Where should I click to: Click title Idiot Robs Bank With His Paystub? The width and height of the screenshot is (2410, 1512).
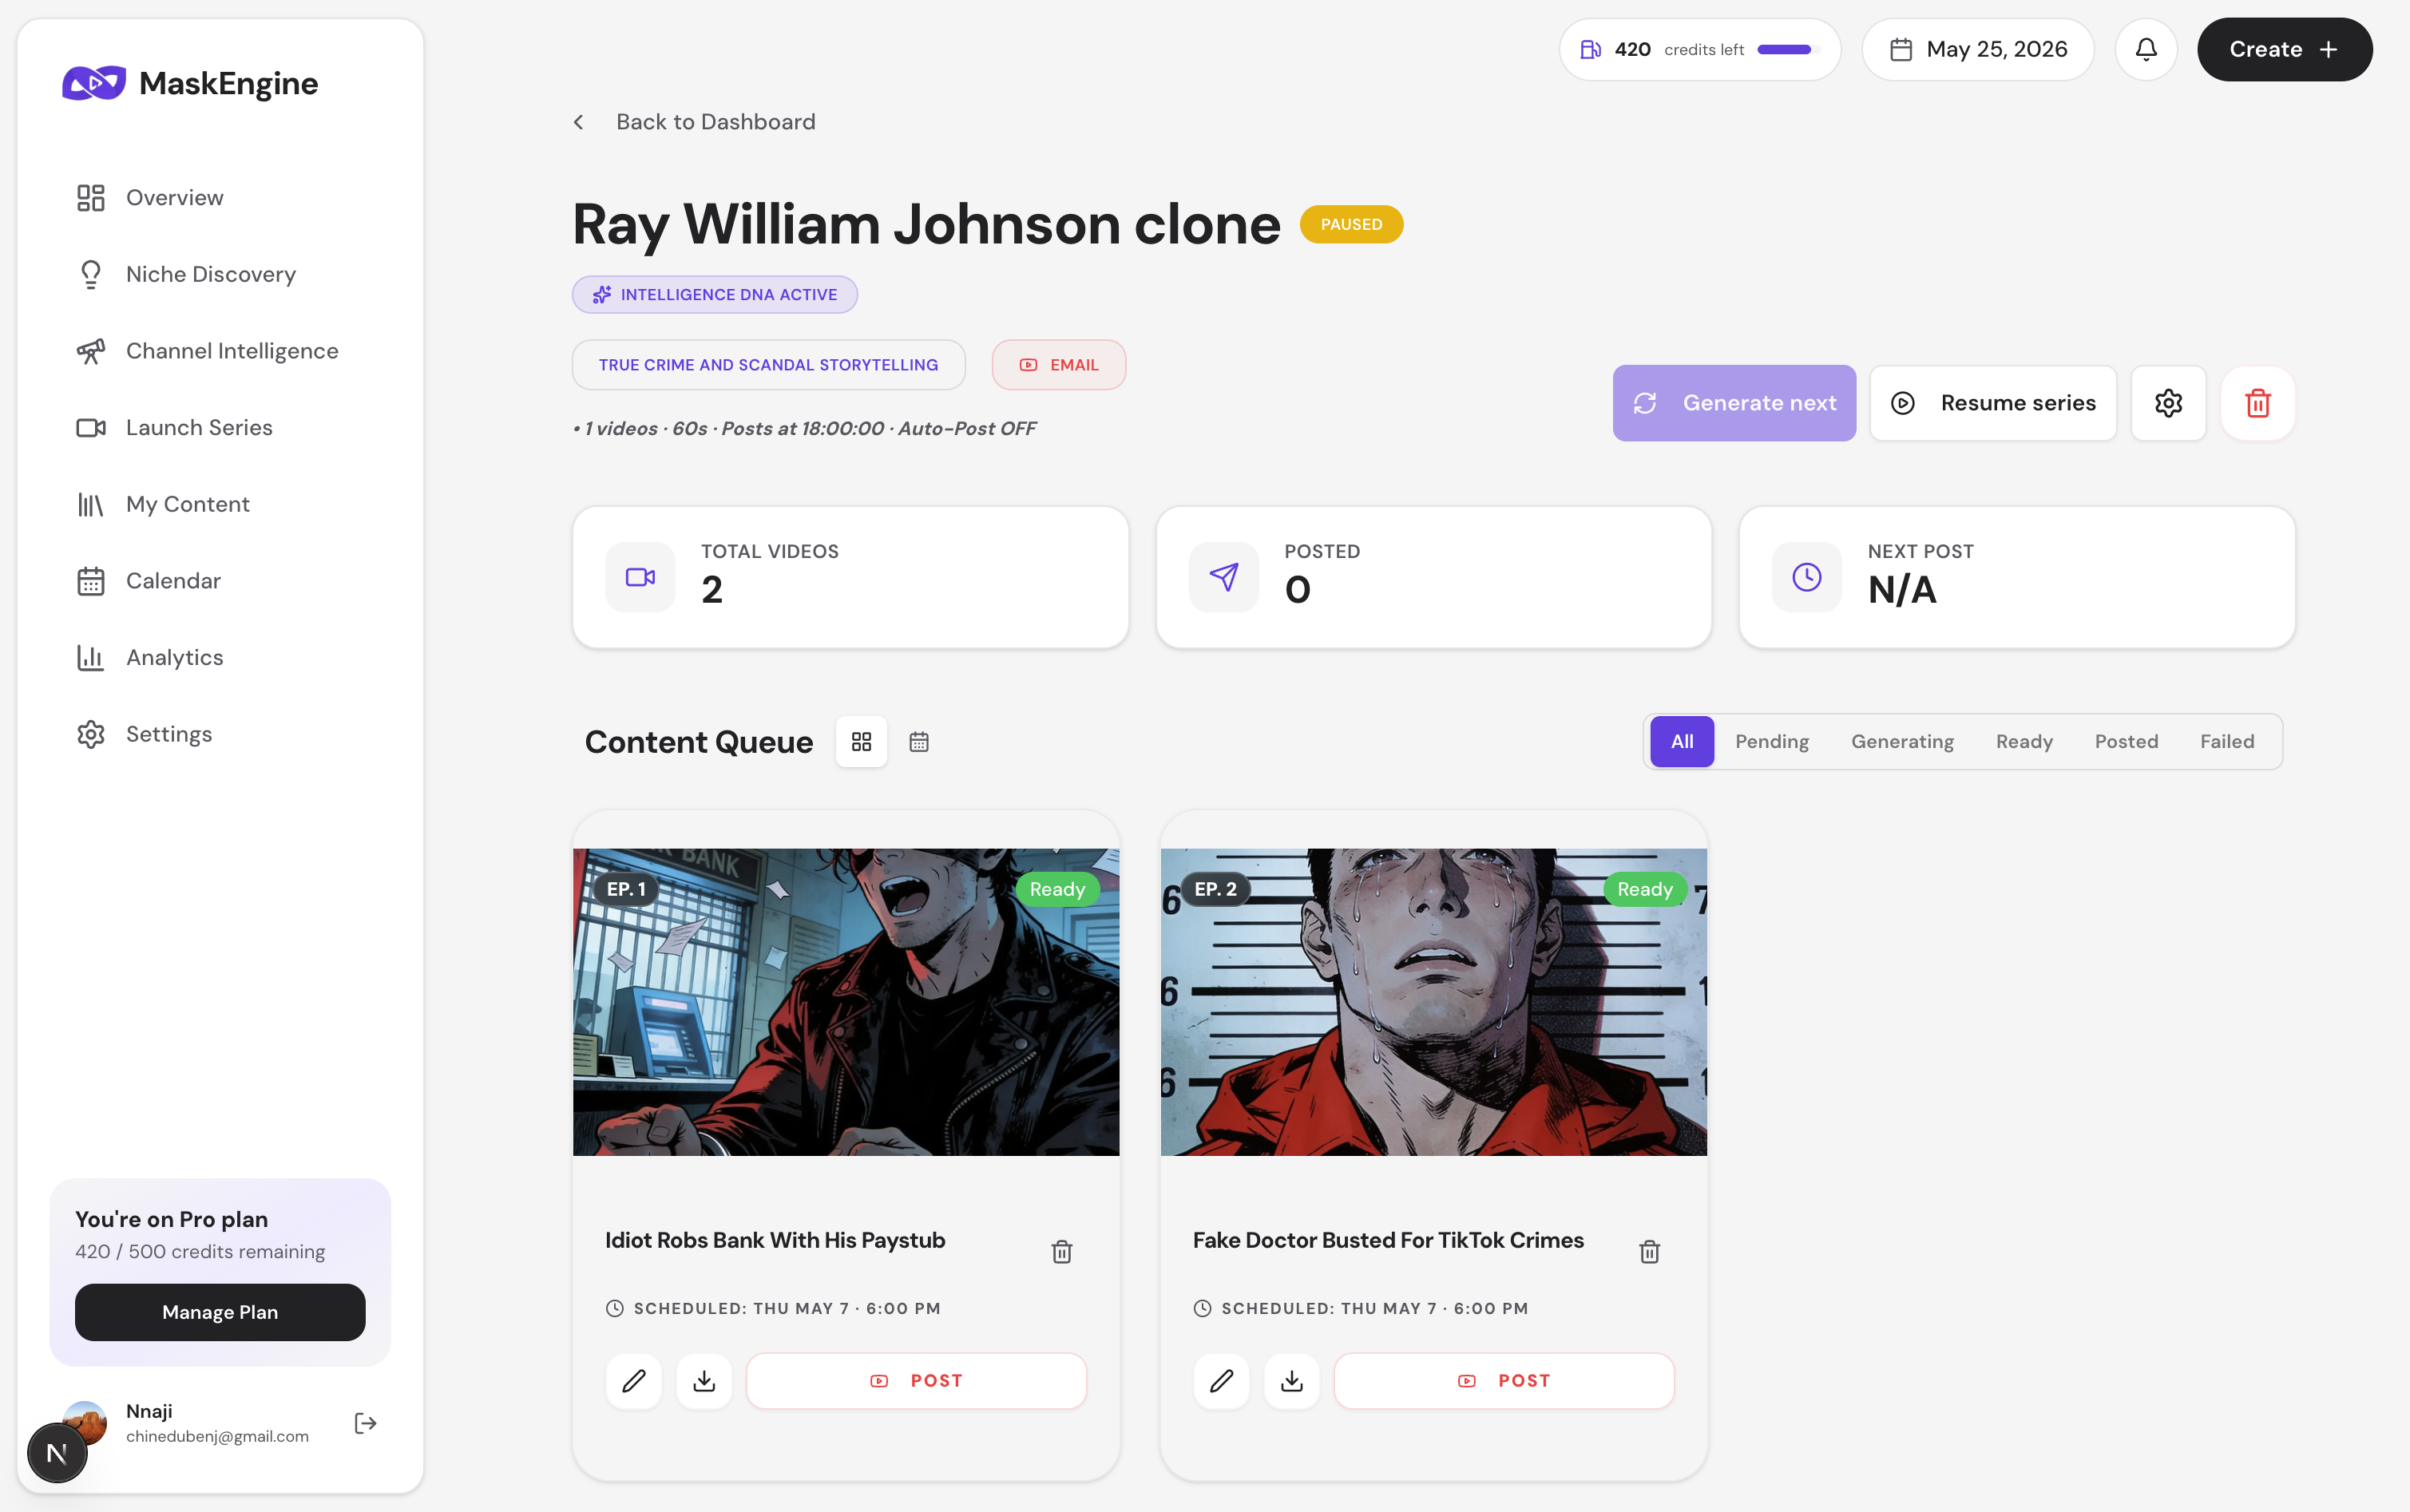click(775, 1240)
